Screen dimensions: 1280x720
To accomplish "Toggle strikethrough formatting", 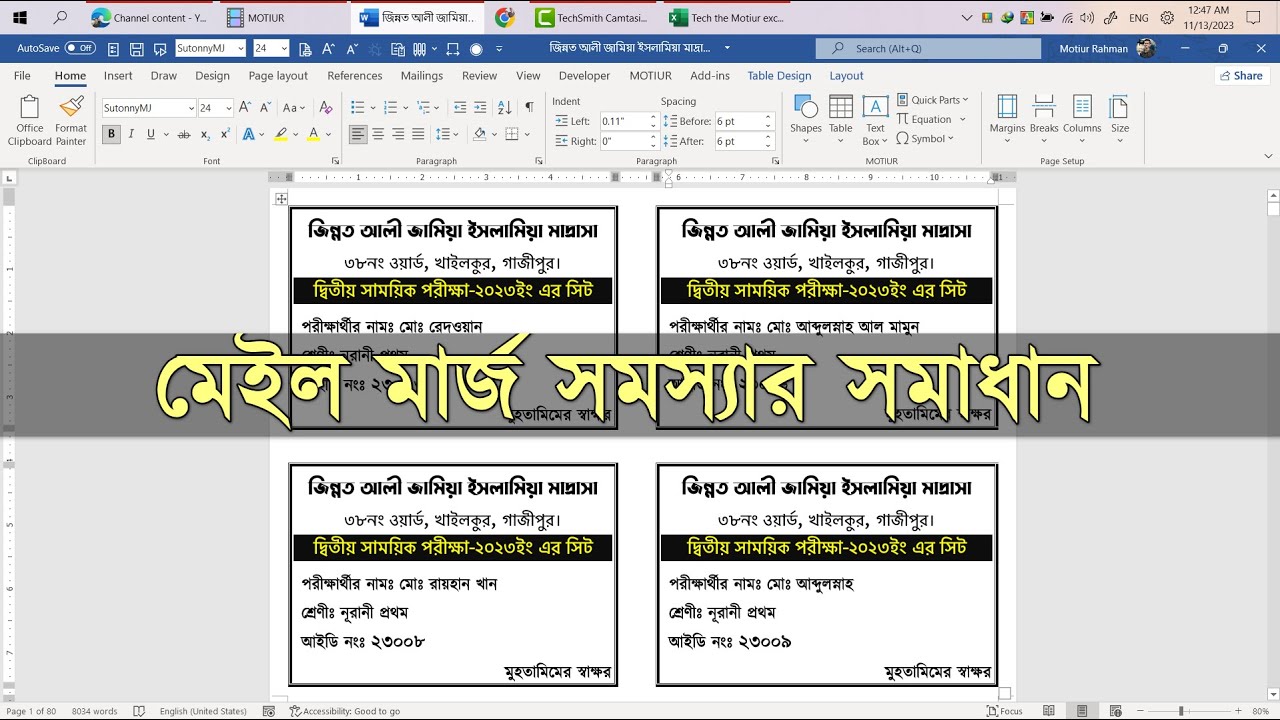I will (x=184, y=134).
